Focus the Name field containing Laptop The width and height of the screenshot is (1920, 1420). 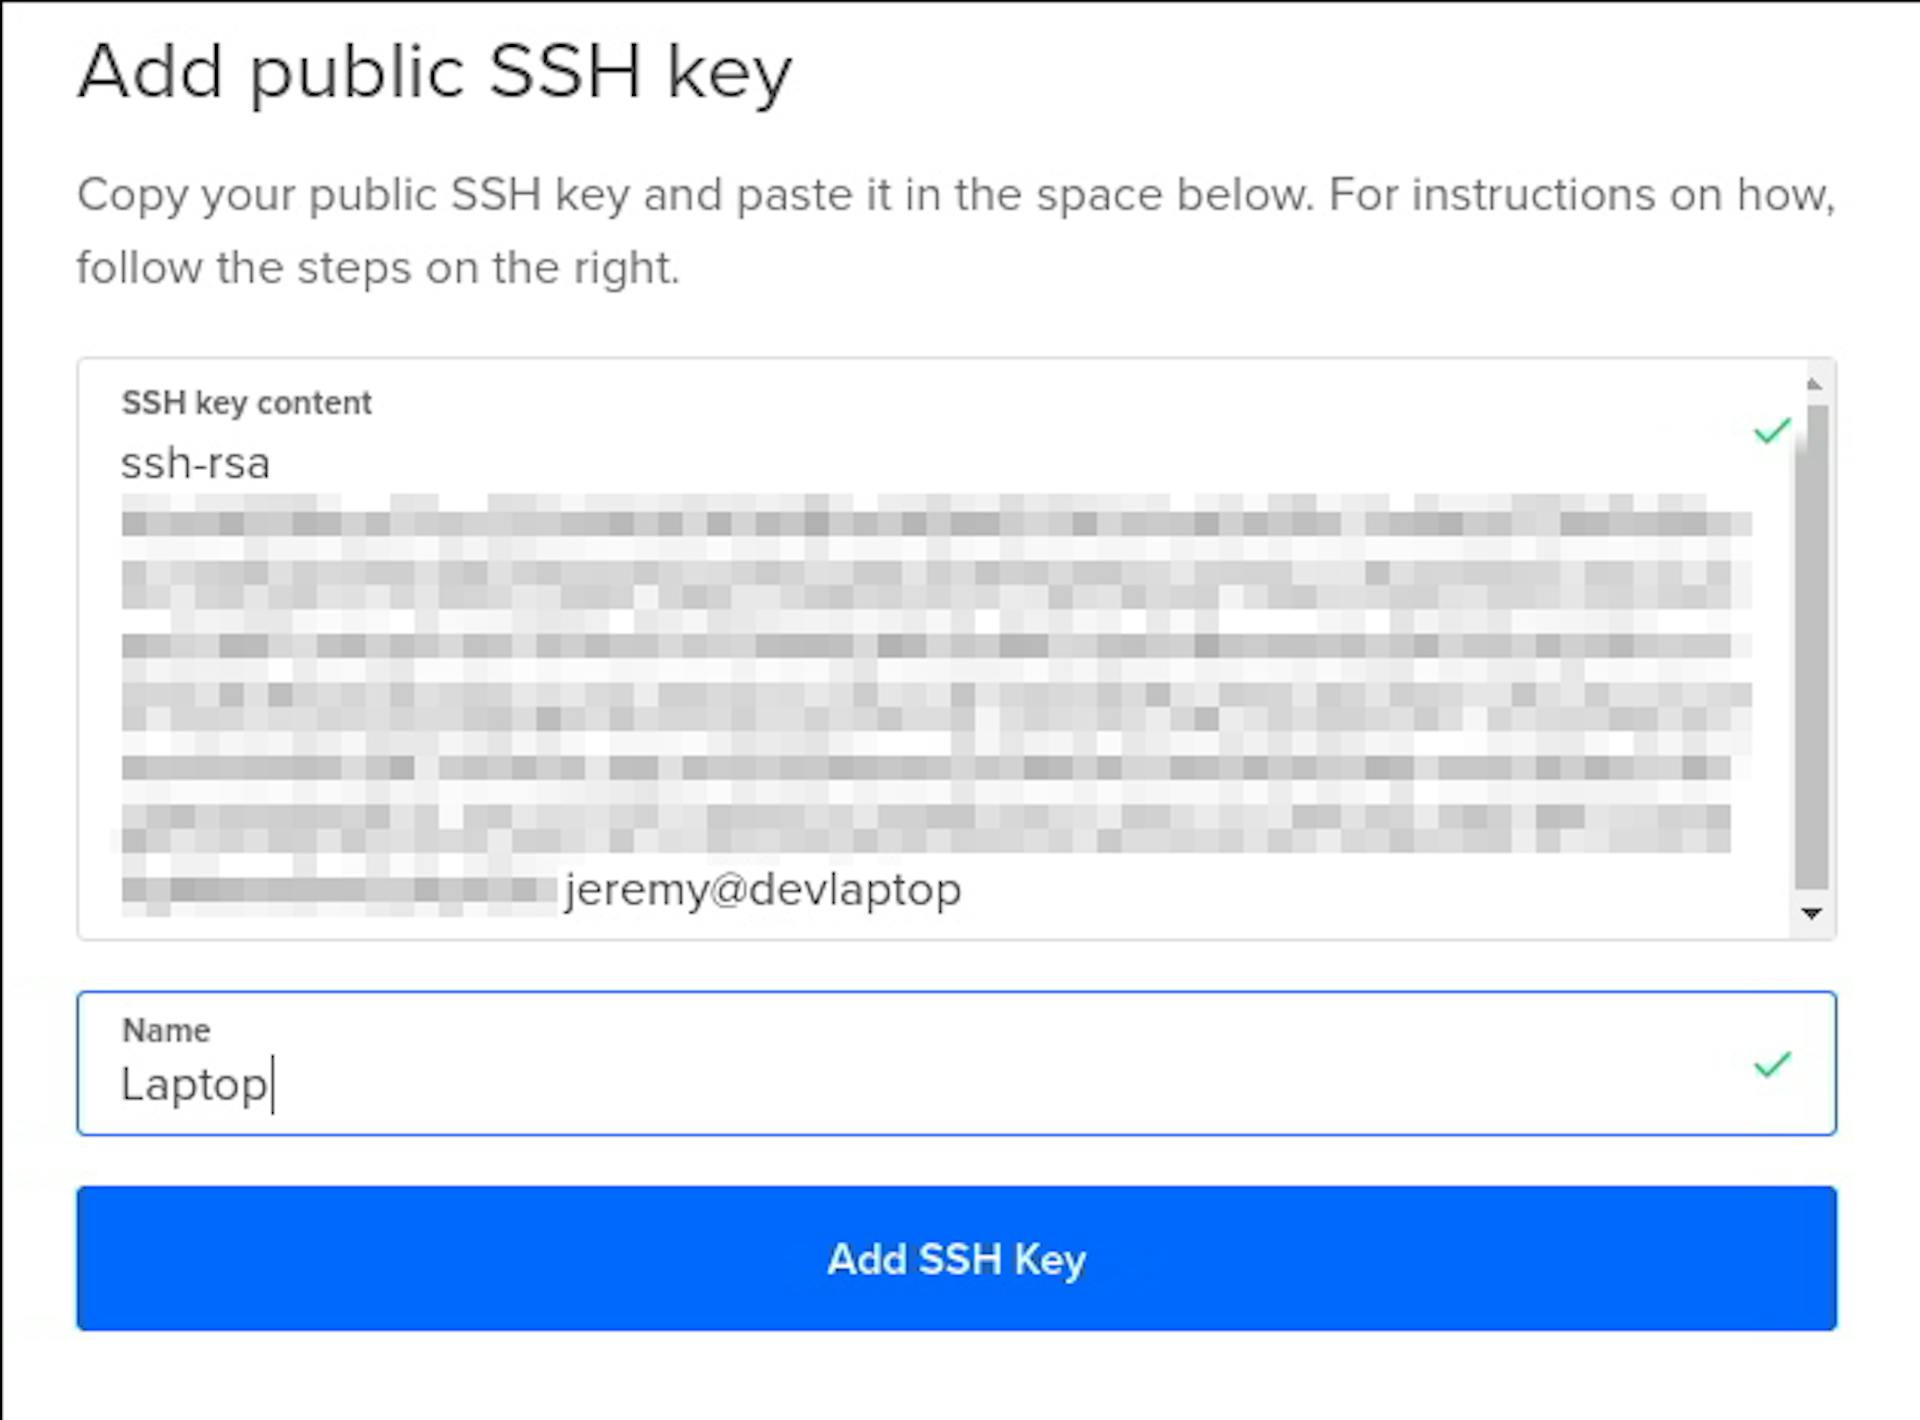956,1063
